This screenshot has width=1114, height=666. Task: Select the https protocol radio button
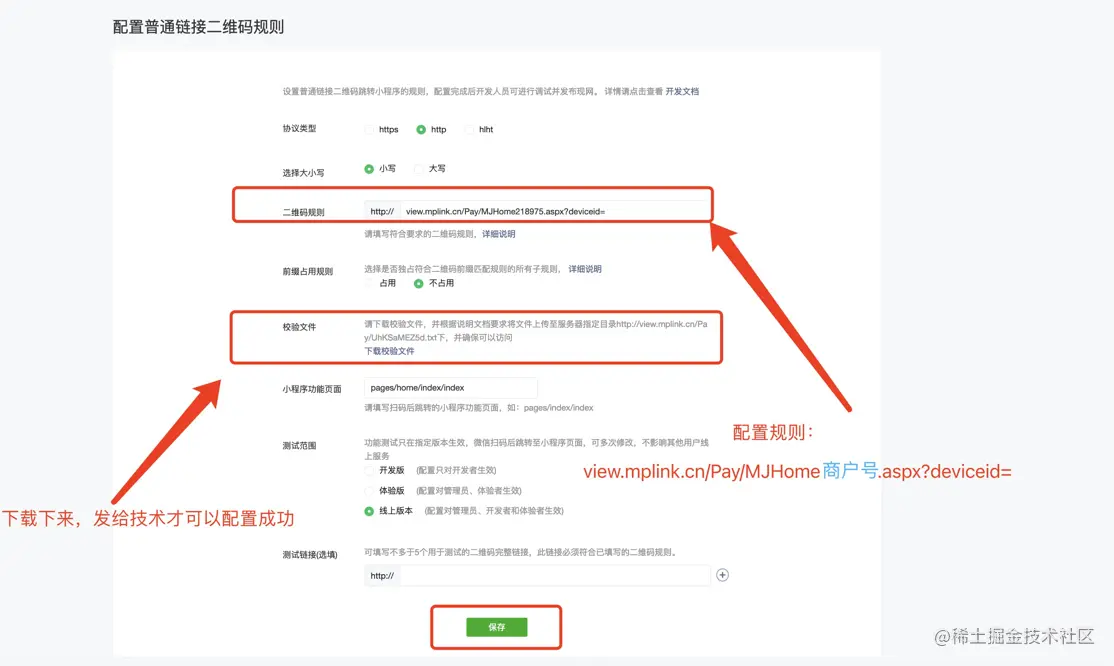coord(370,129)
